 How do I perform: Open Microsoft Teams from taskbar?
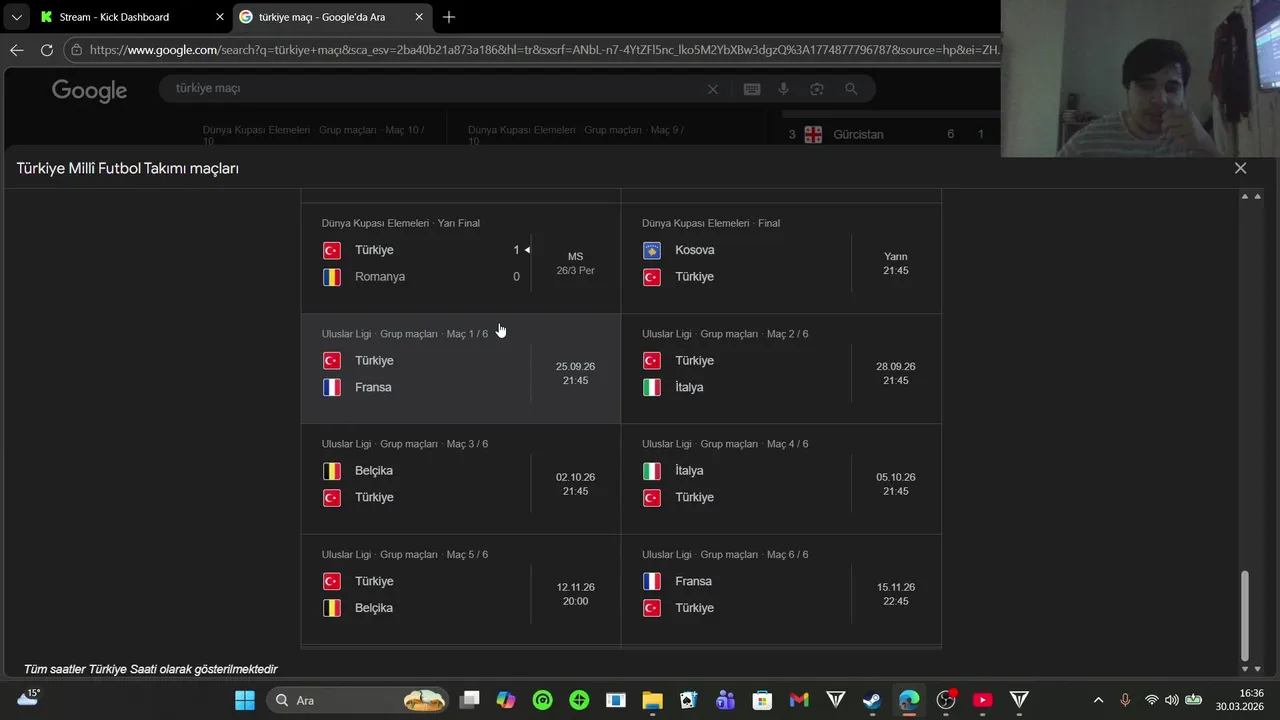point(725,700)
